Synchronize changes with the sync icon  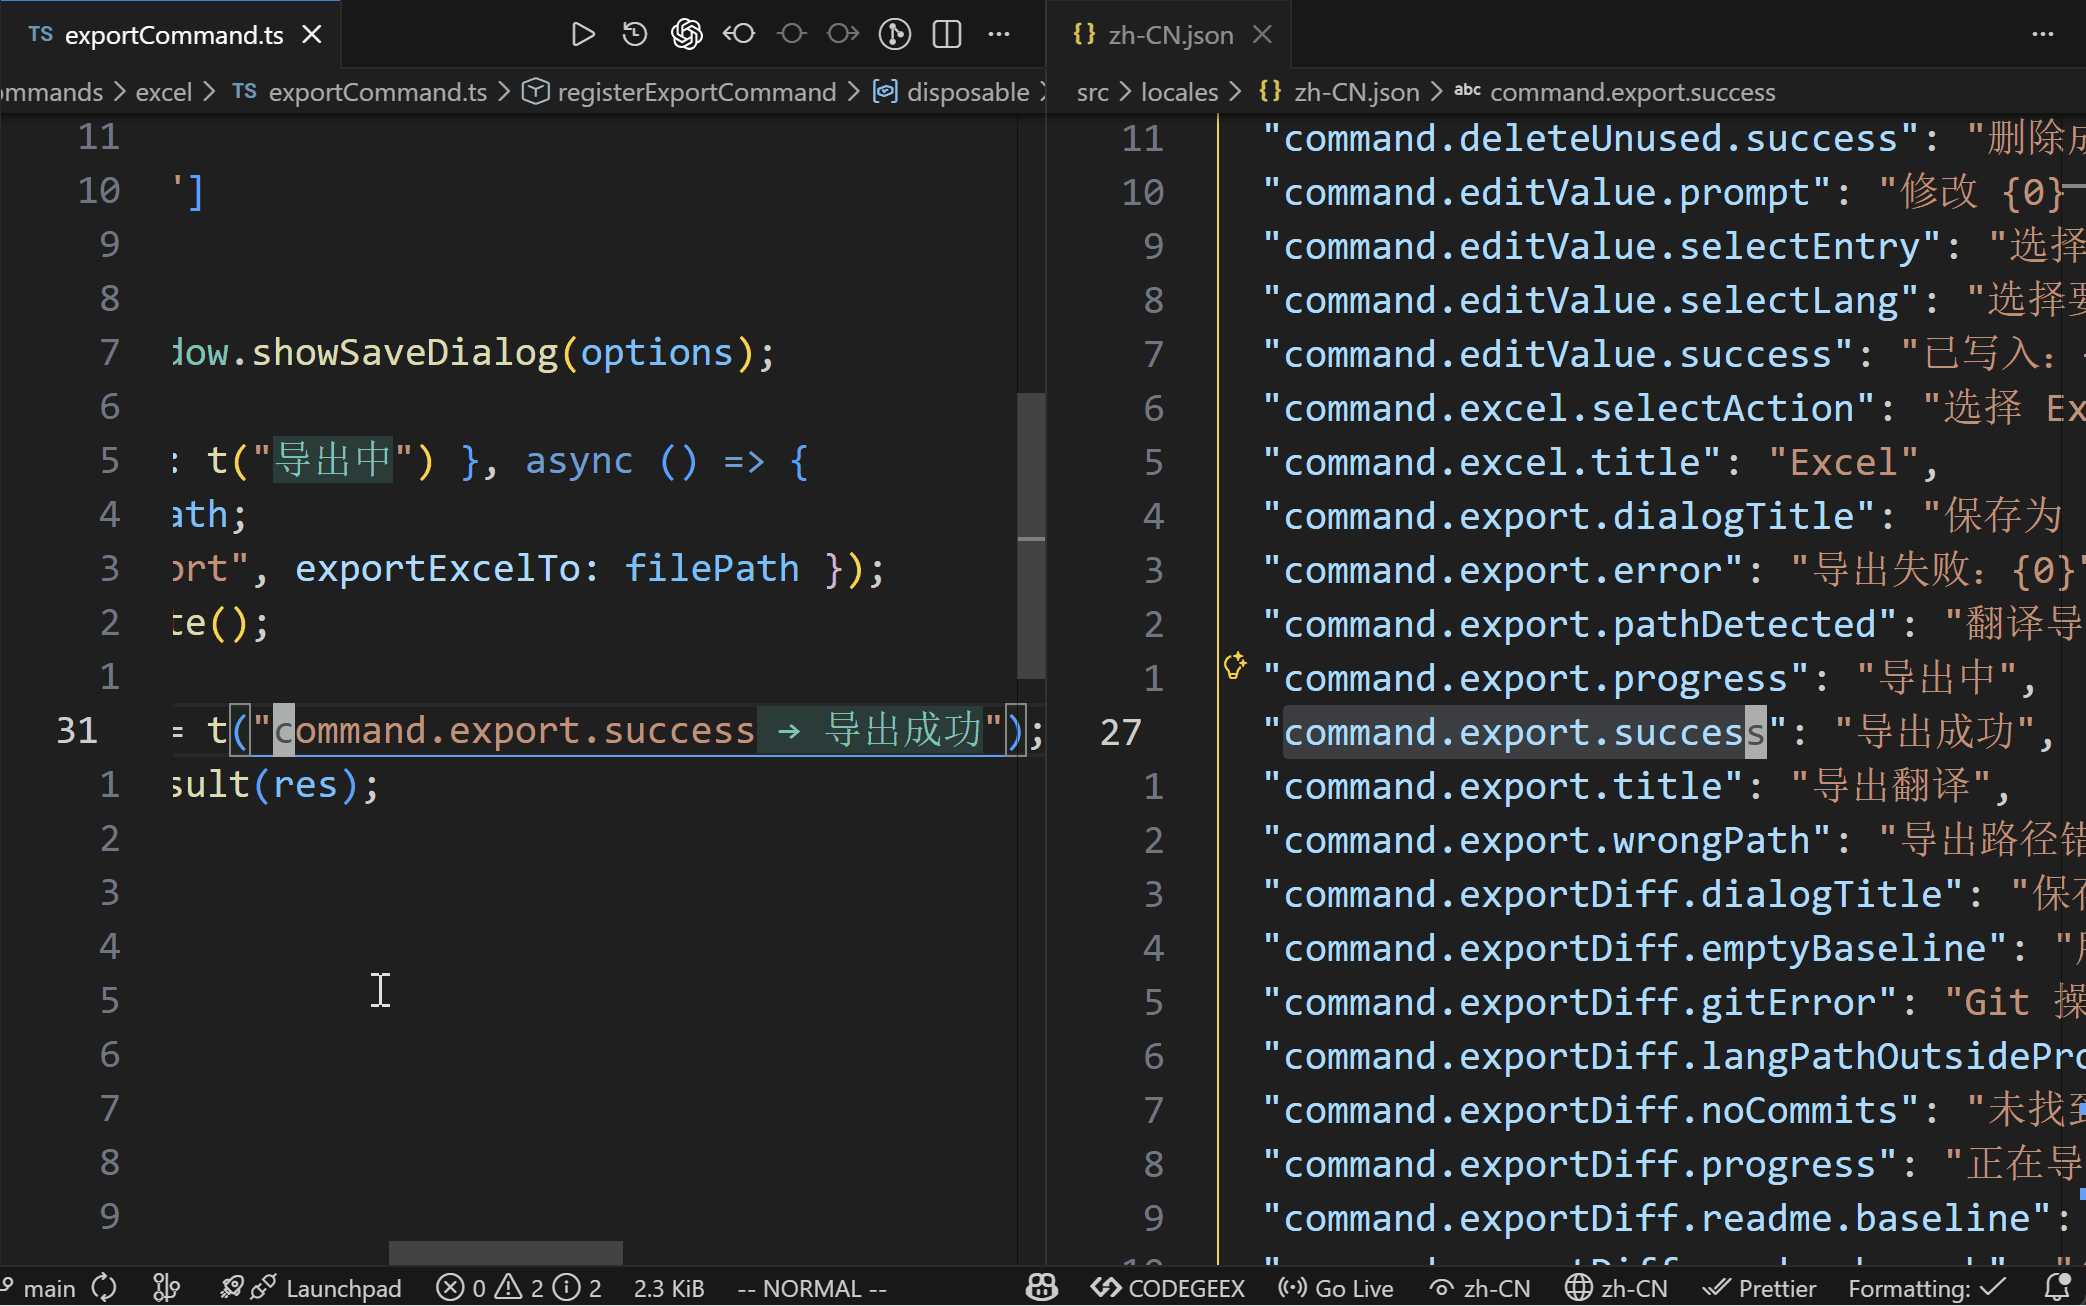[104, 1288]
